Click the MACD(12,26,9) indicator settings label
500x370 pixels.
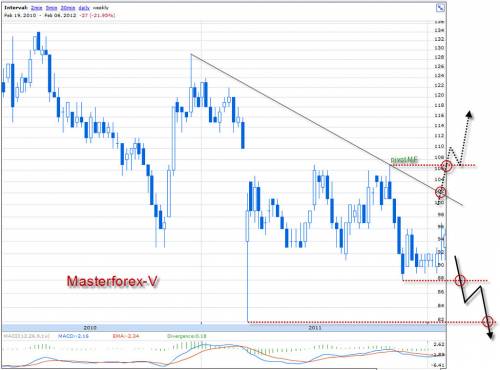pyautogui.click(x=27, y=336)
